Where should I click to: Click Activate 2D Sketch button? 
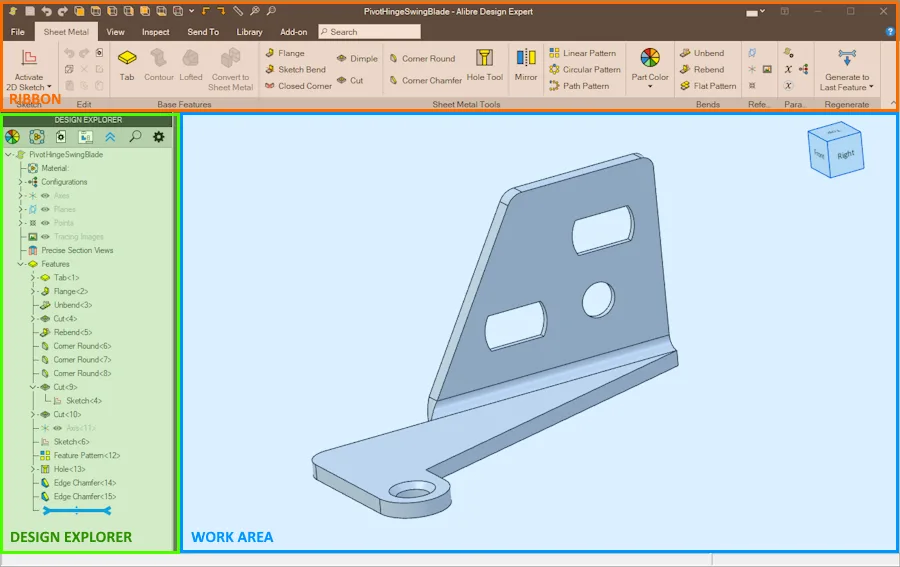click(29, 69)
